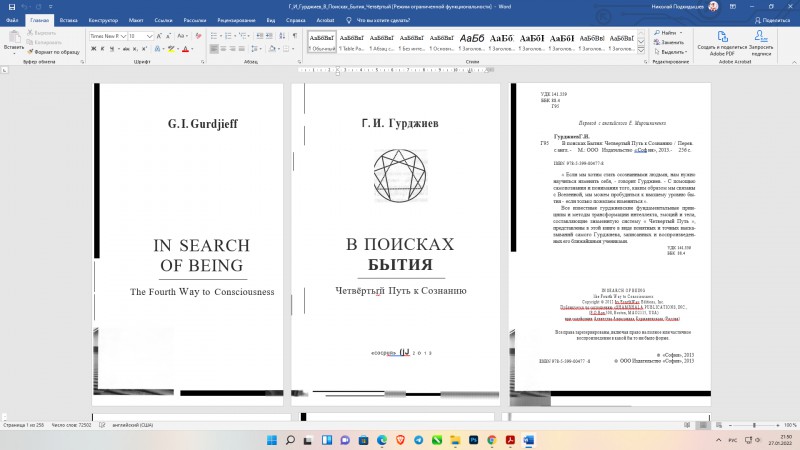Open the Выделить (Select) menu

coord(670,52)
